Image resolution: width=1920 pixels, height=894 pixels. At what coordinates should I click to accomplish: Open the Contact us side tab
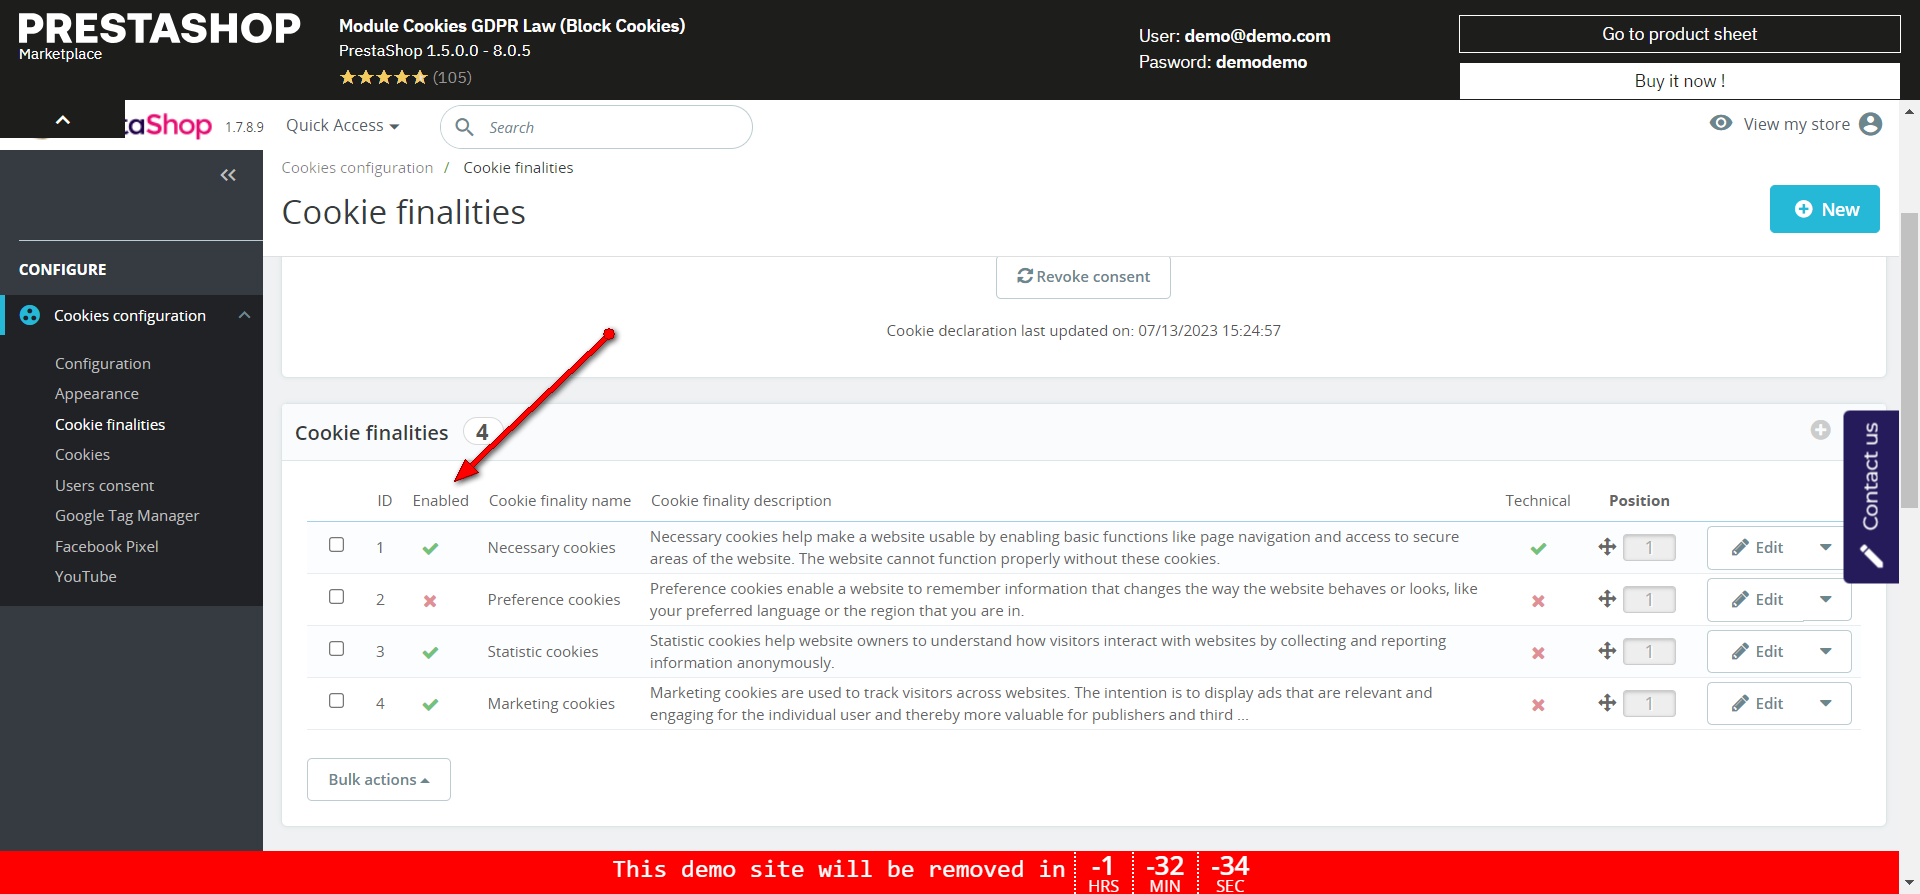[1871, 497]
